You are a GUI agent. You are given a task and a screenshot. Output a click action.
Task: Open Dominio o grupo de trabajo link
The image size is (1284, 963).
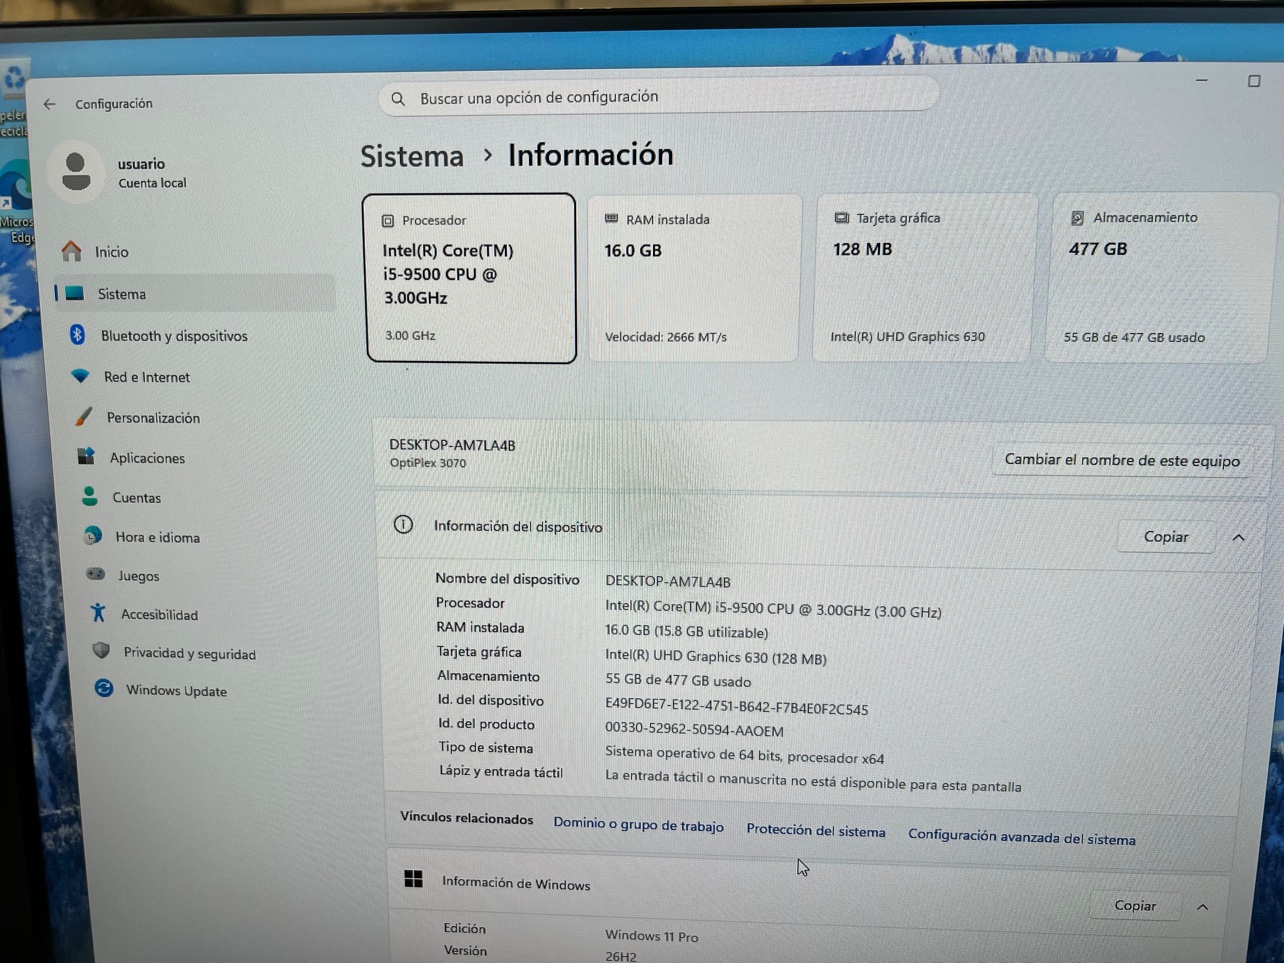pyautogui.click(x=638, y=825)
